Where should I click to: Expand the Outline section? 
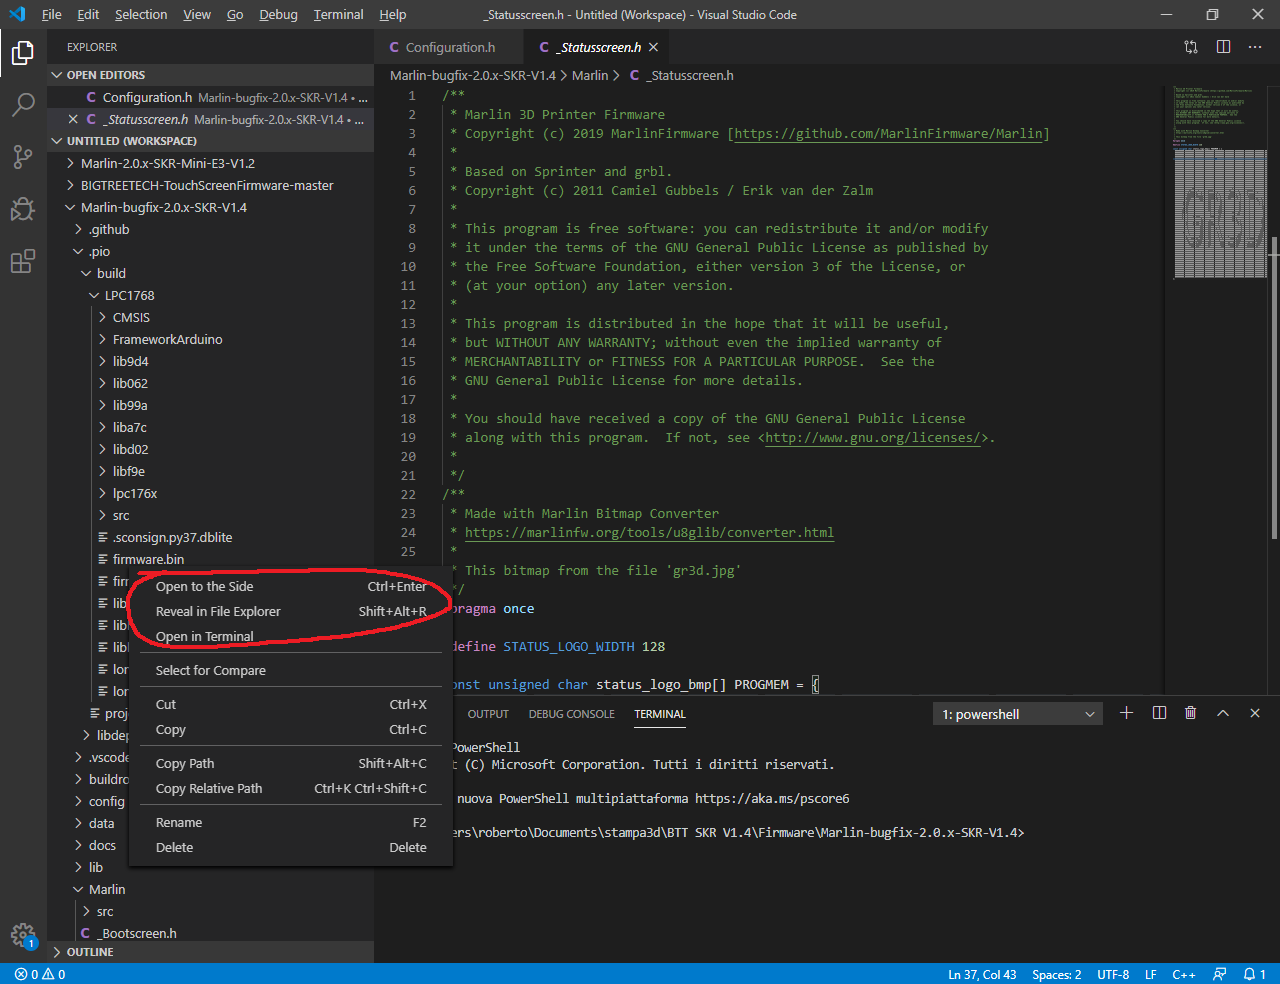[90, 952]
